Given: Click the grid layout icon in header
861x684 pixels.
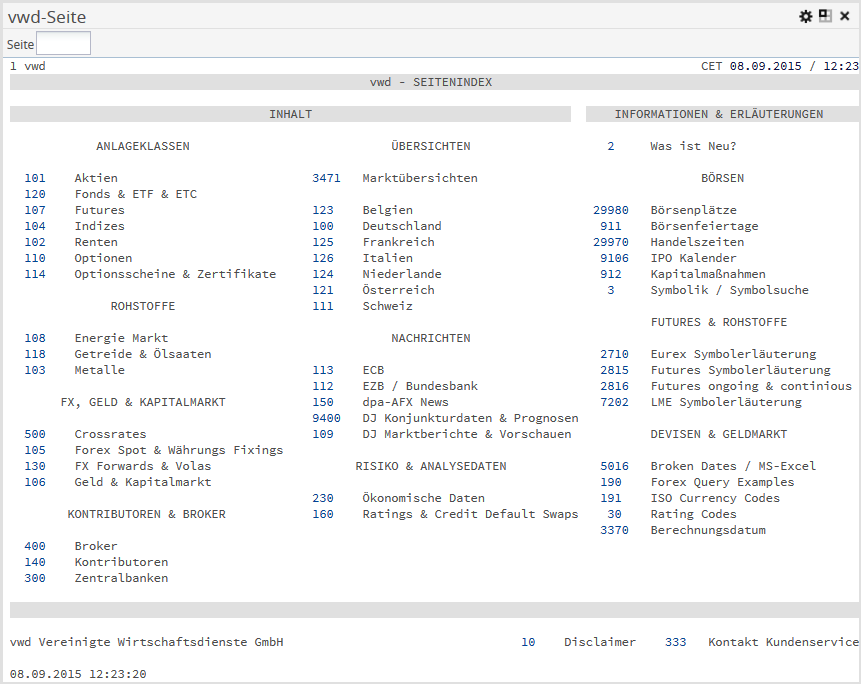Looking at the screenshot, I should 825,16.
